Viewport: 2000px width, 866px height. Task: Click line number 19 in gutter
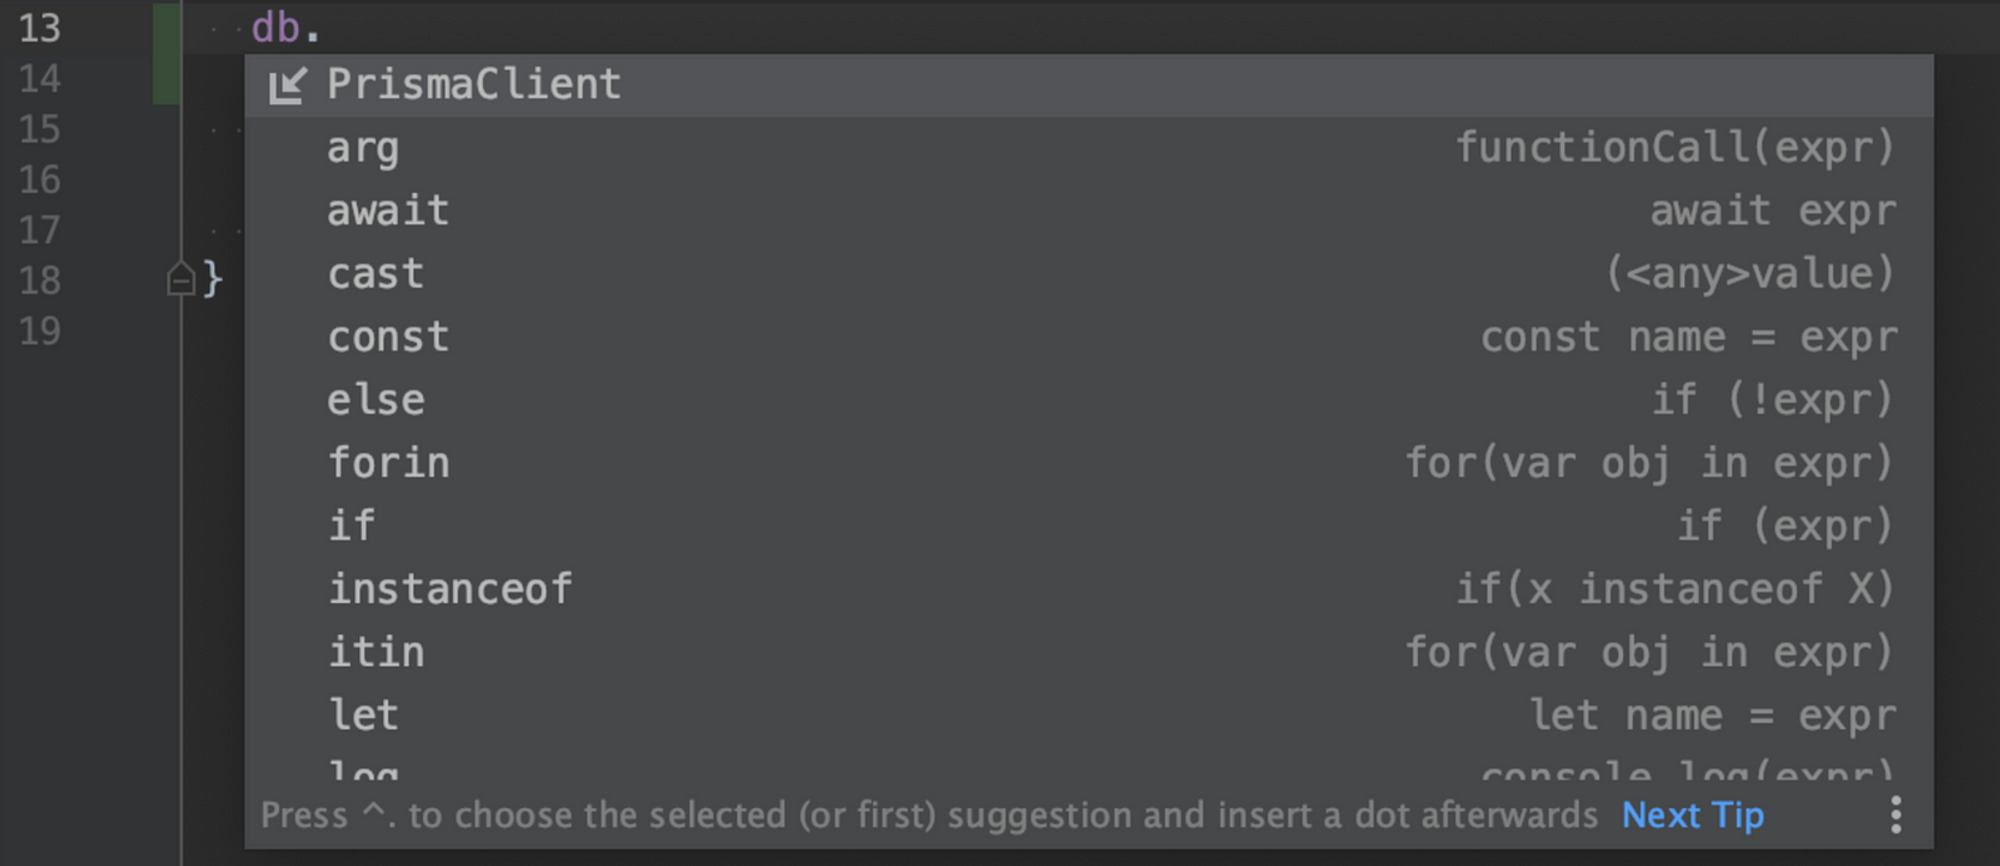pos(40,331)
